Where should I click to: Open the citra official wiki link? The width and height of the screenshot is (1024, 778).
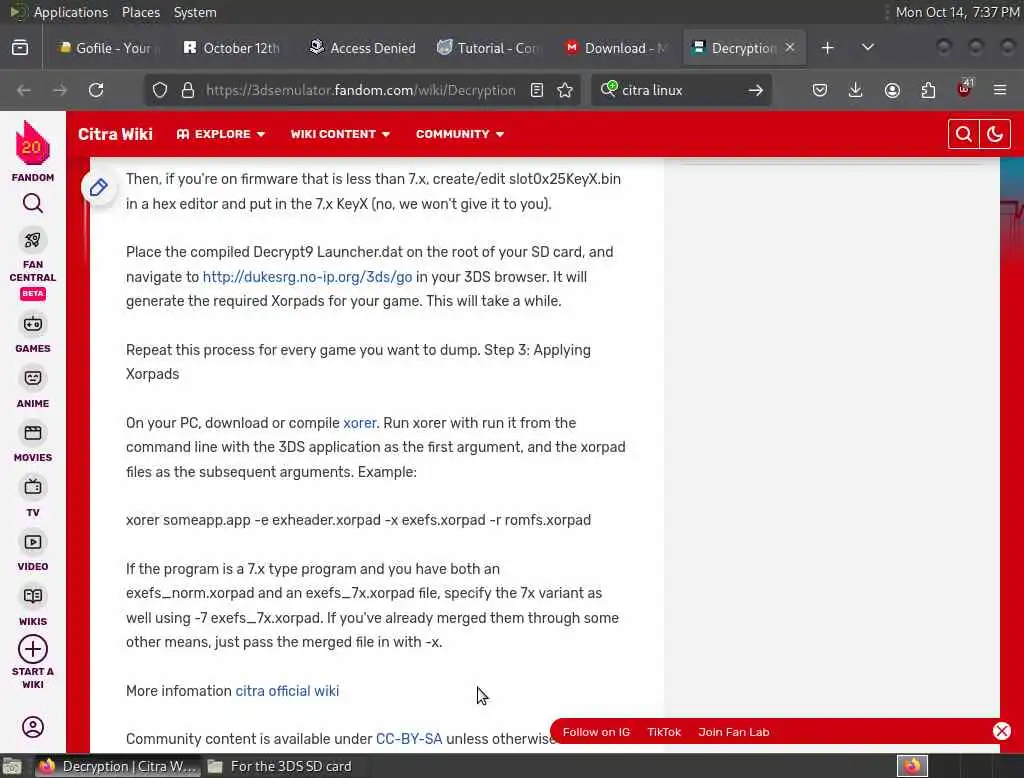click(x=287, y=690)
